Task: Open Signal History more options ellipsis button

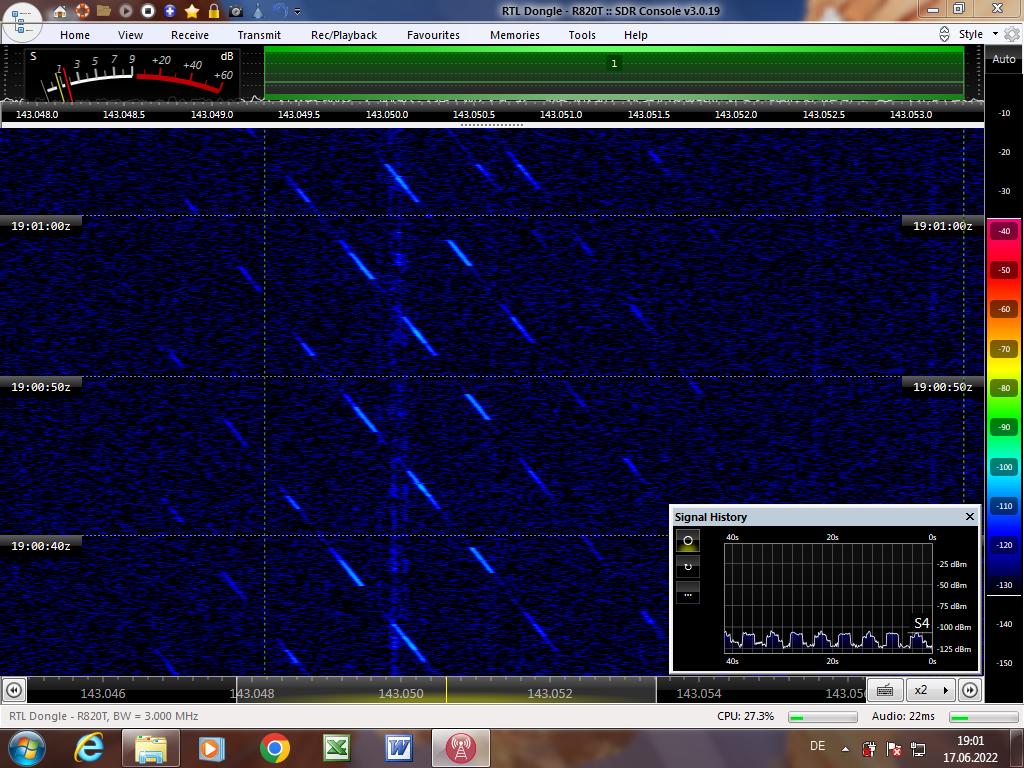Action: 688,593
